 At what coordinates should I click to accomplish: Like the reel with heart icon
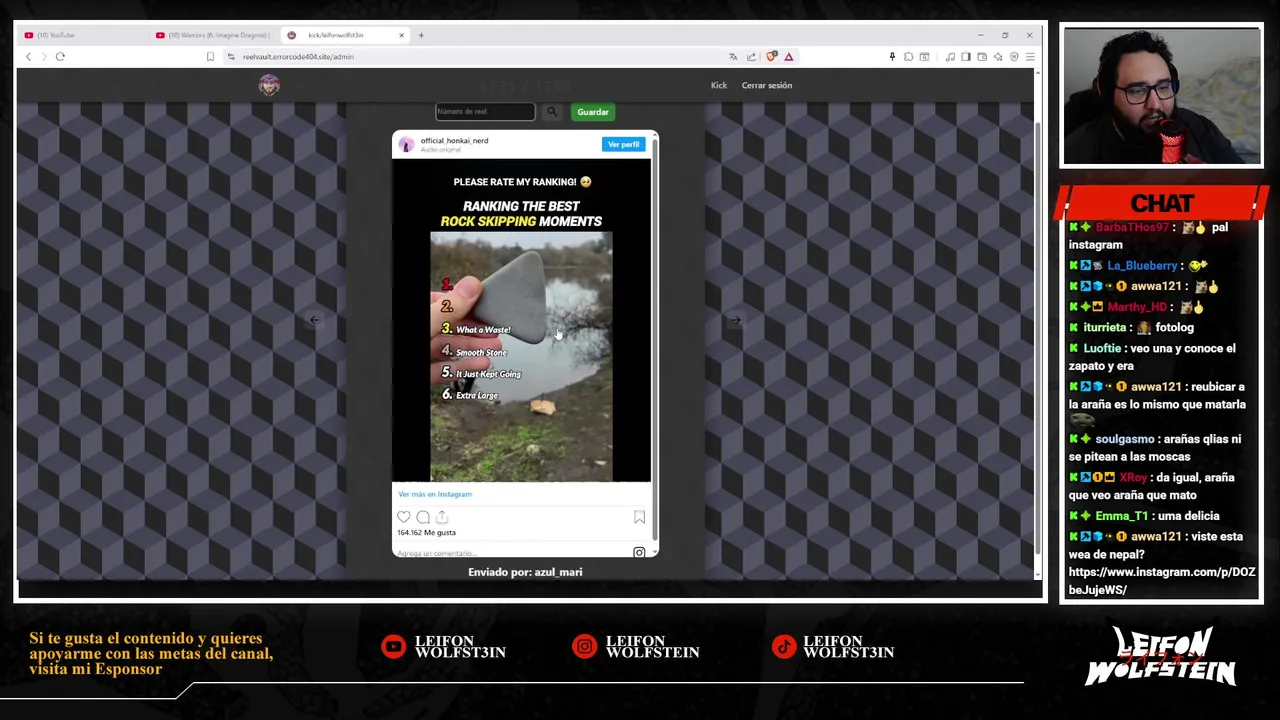point(404,517)
